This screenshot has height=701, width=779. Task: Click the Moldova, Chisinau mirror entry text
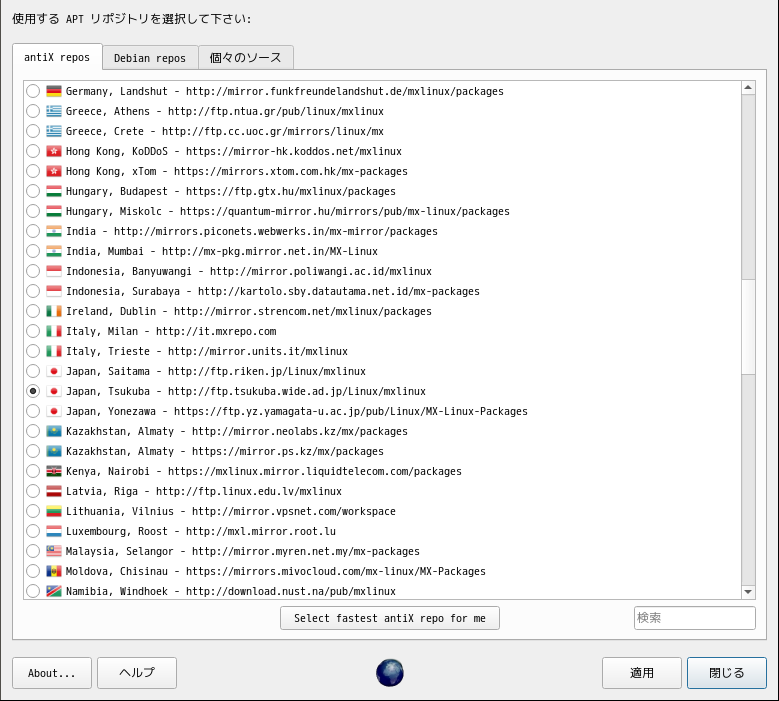[275, 571]
